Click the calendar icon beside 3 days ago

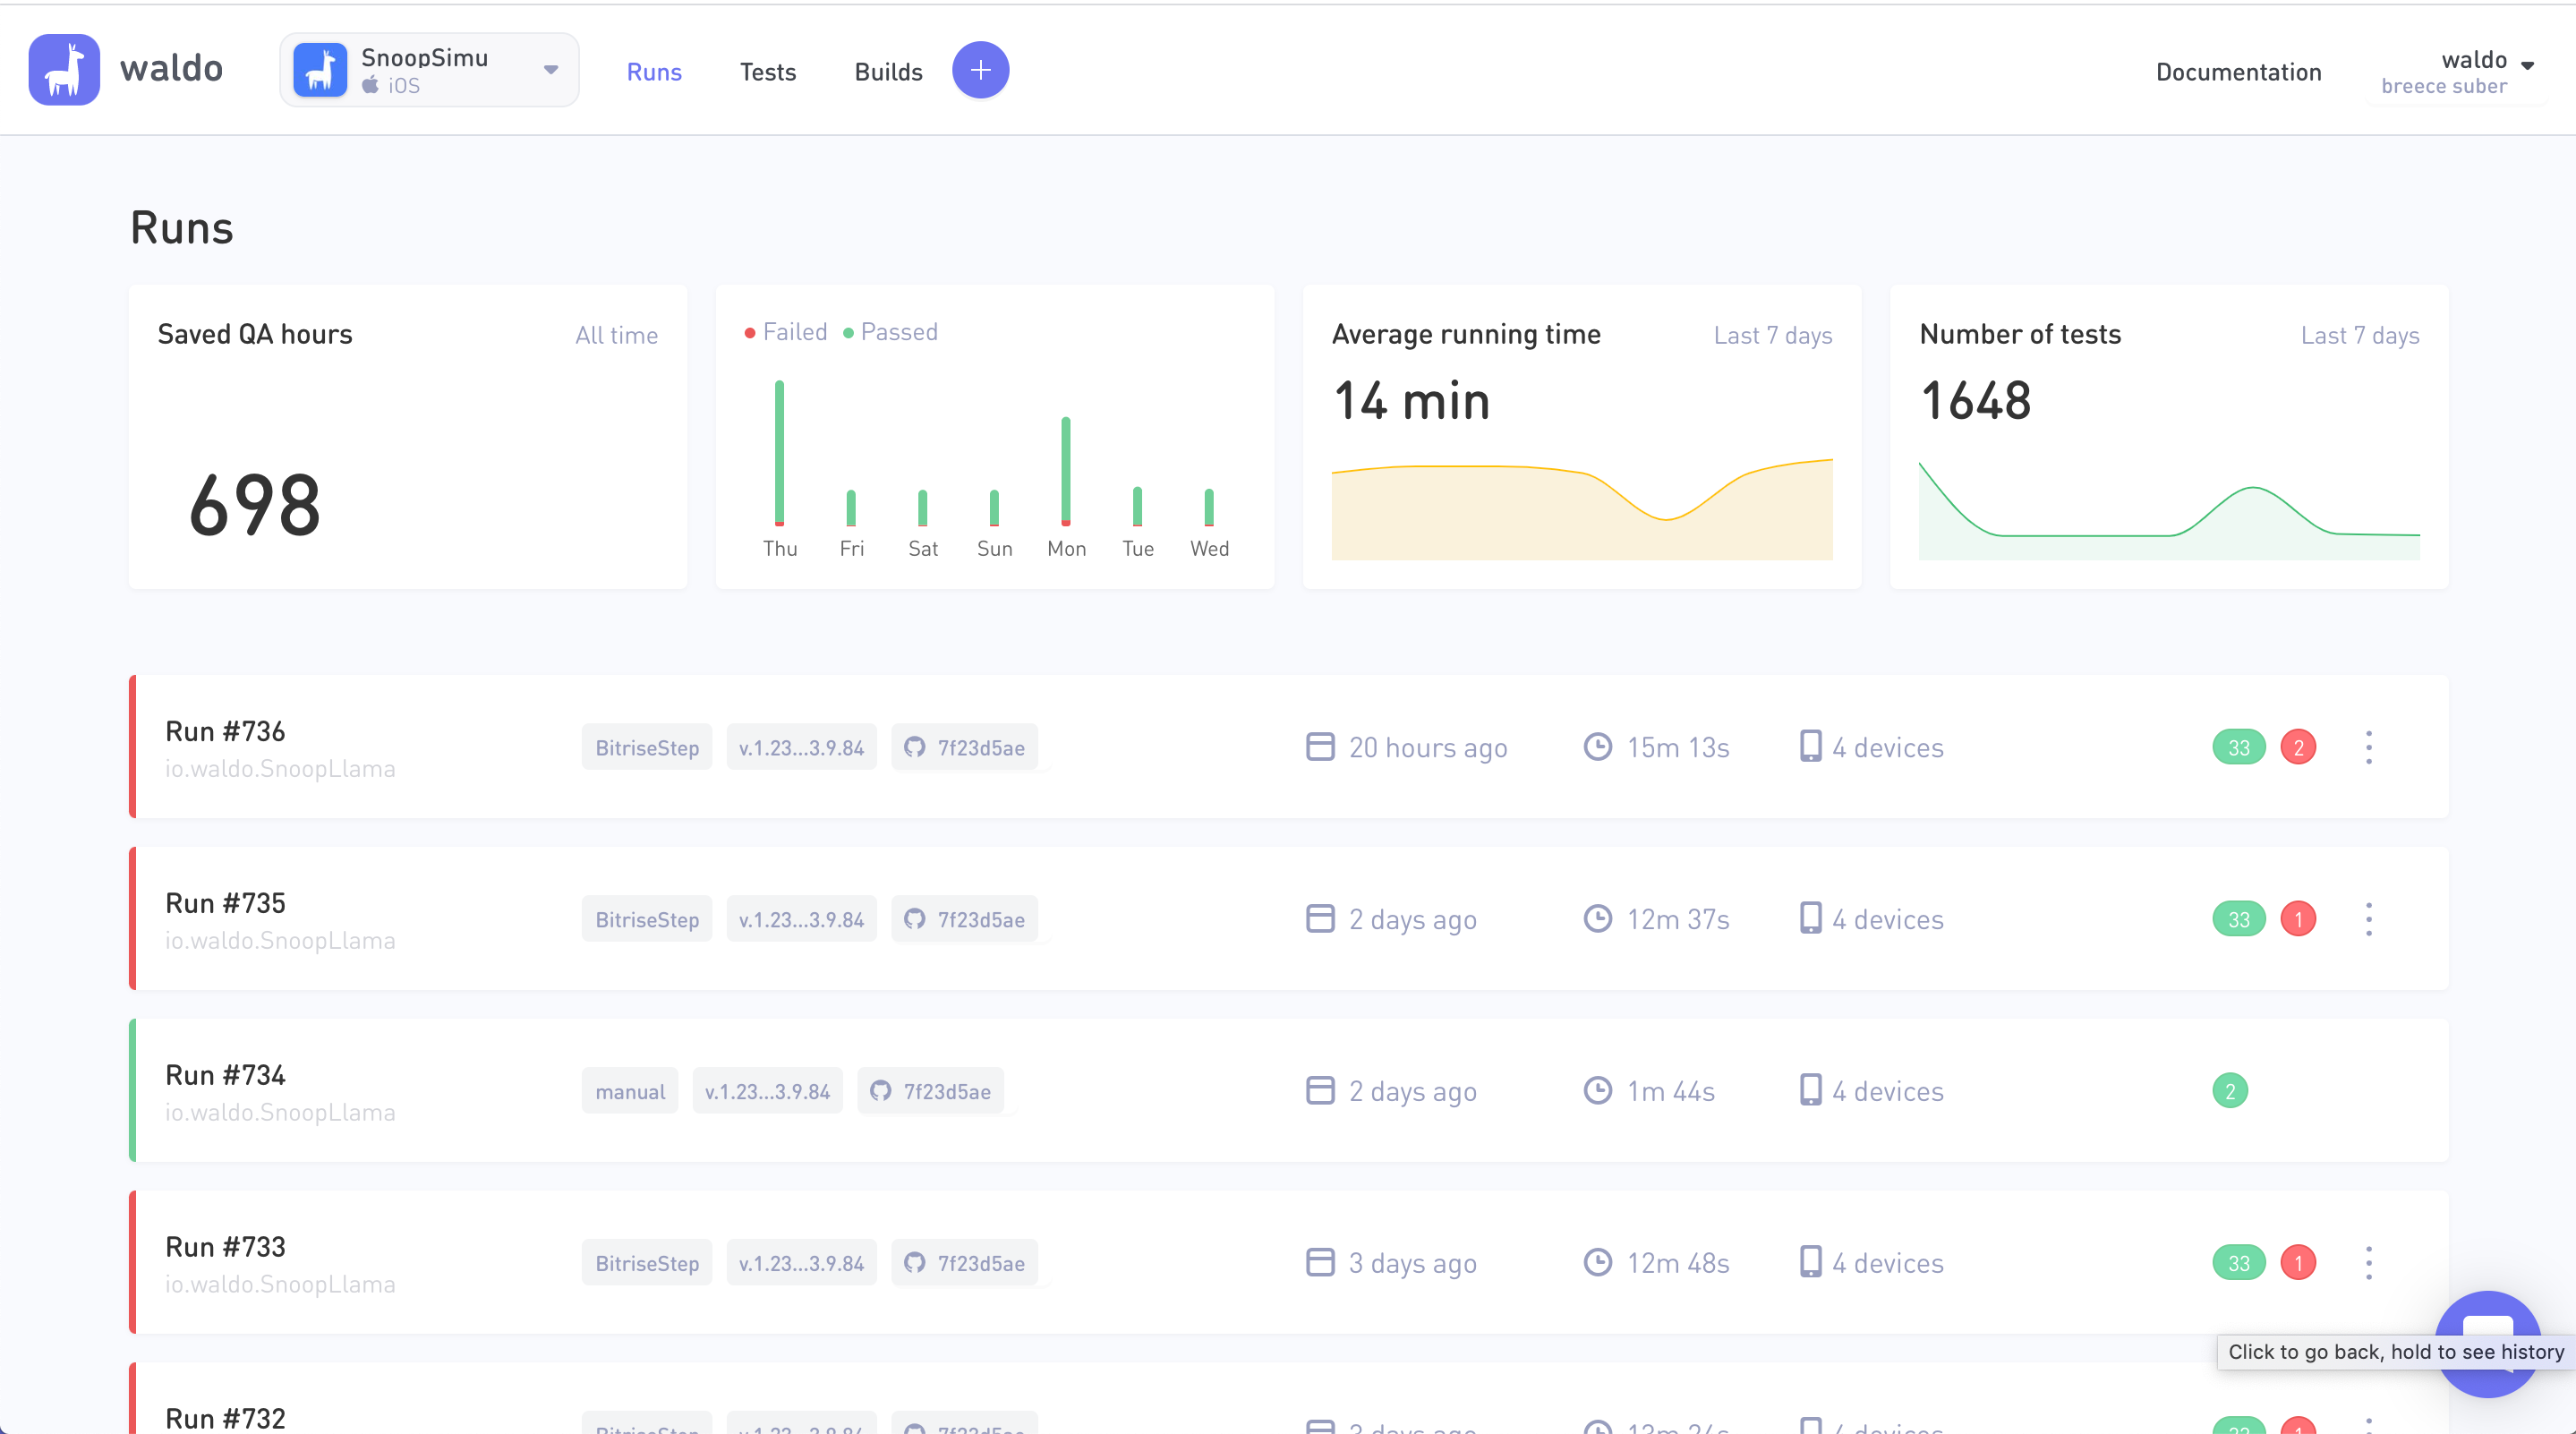(1320, 1263)
